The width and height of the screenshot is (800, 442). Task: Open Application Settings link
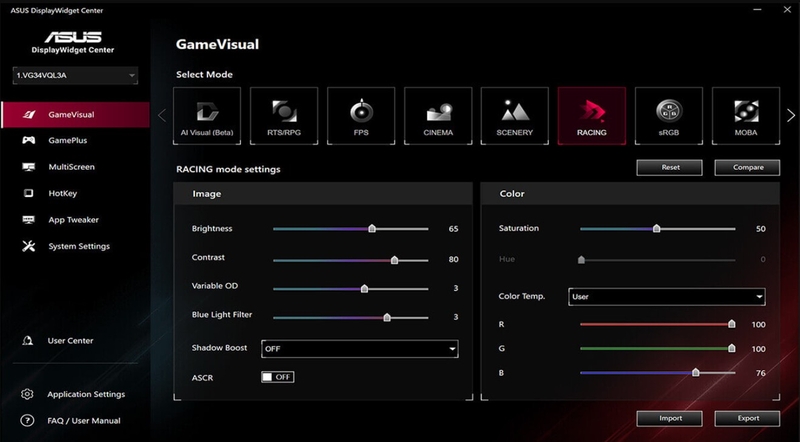86,394
